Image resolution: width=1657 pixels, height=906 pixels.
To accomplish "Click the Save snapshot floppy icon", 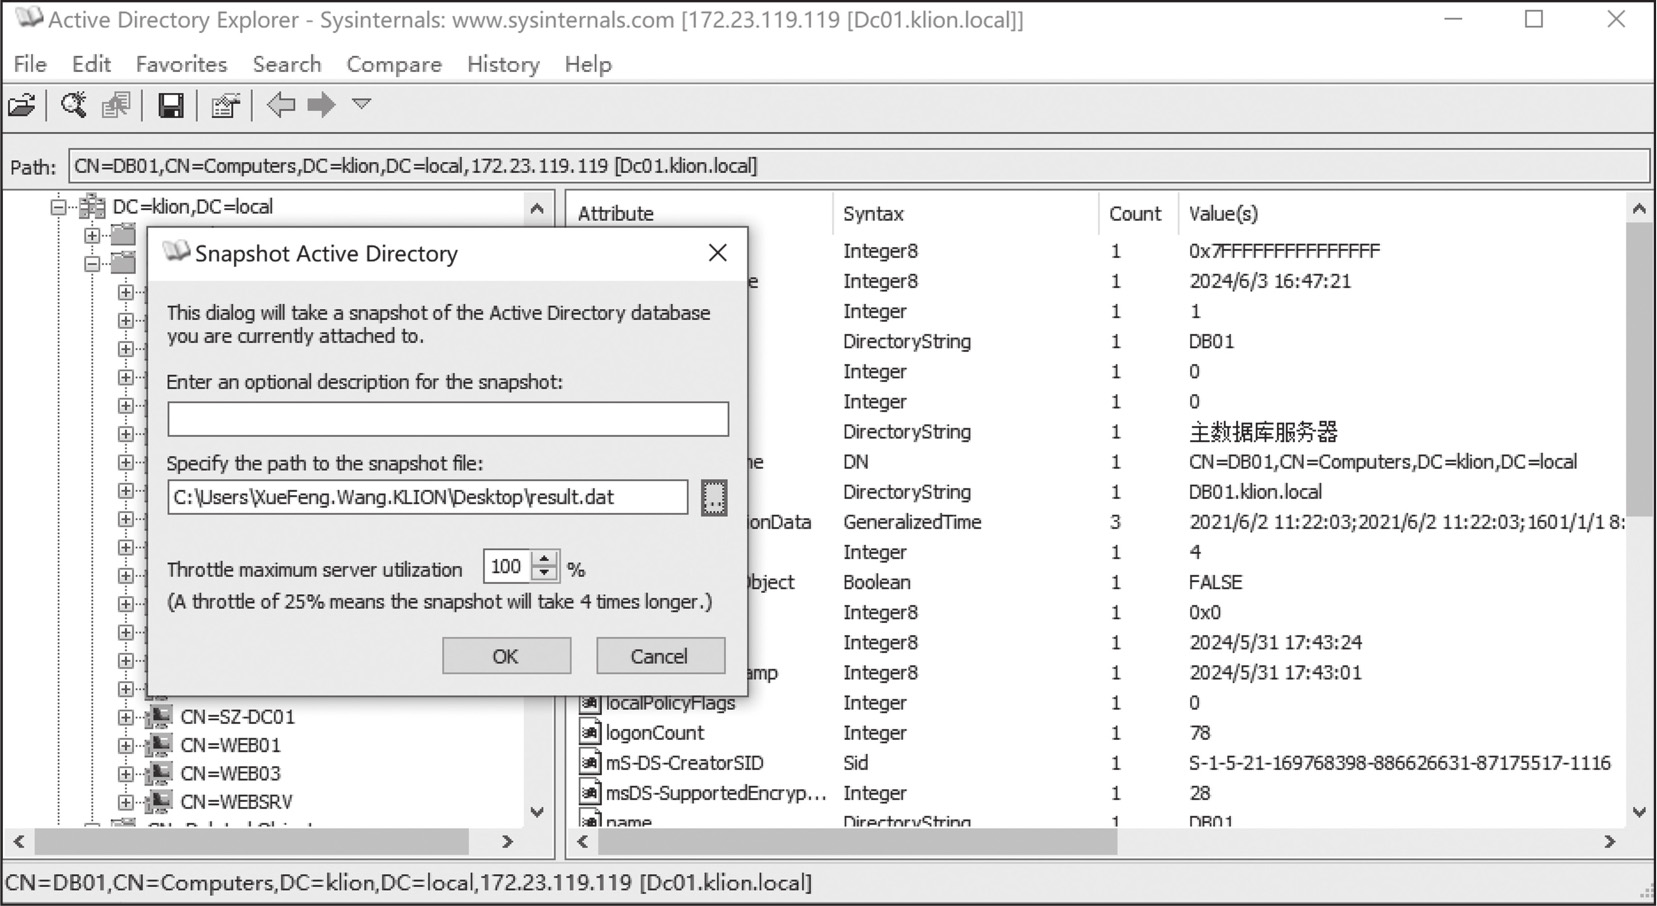I will point(171,105).
